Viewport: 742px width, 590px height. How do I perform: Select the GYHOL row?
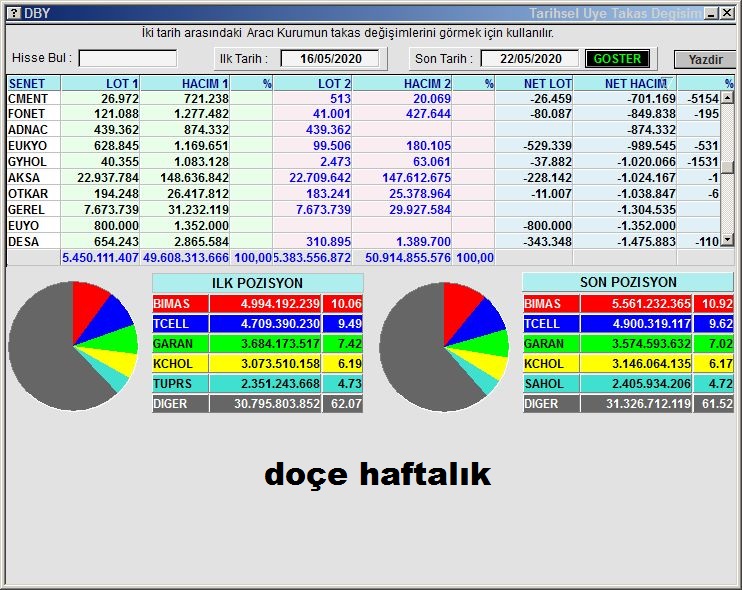click(x=363, y=162)
